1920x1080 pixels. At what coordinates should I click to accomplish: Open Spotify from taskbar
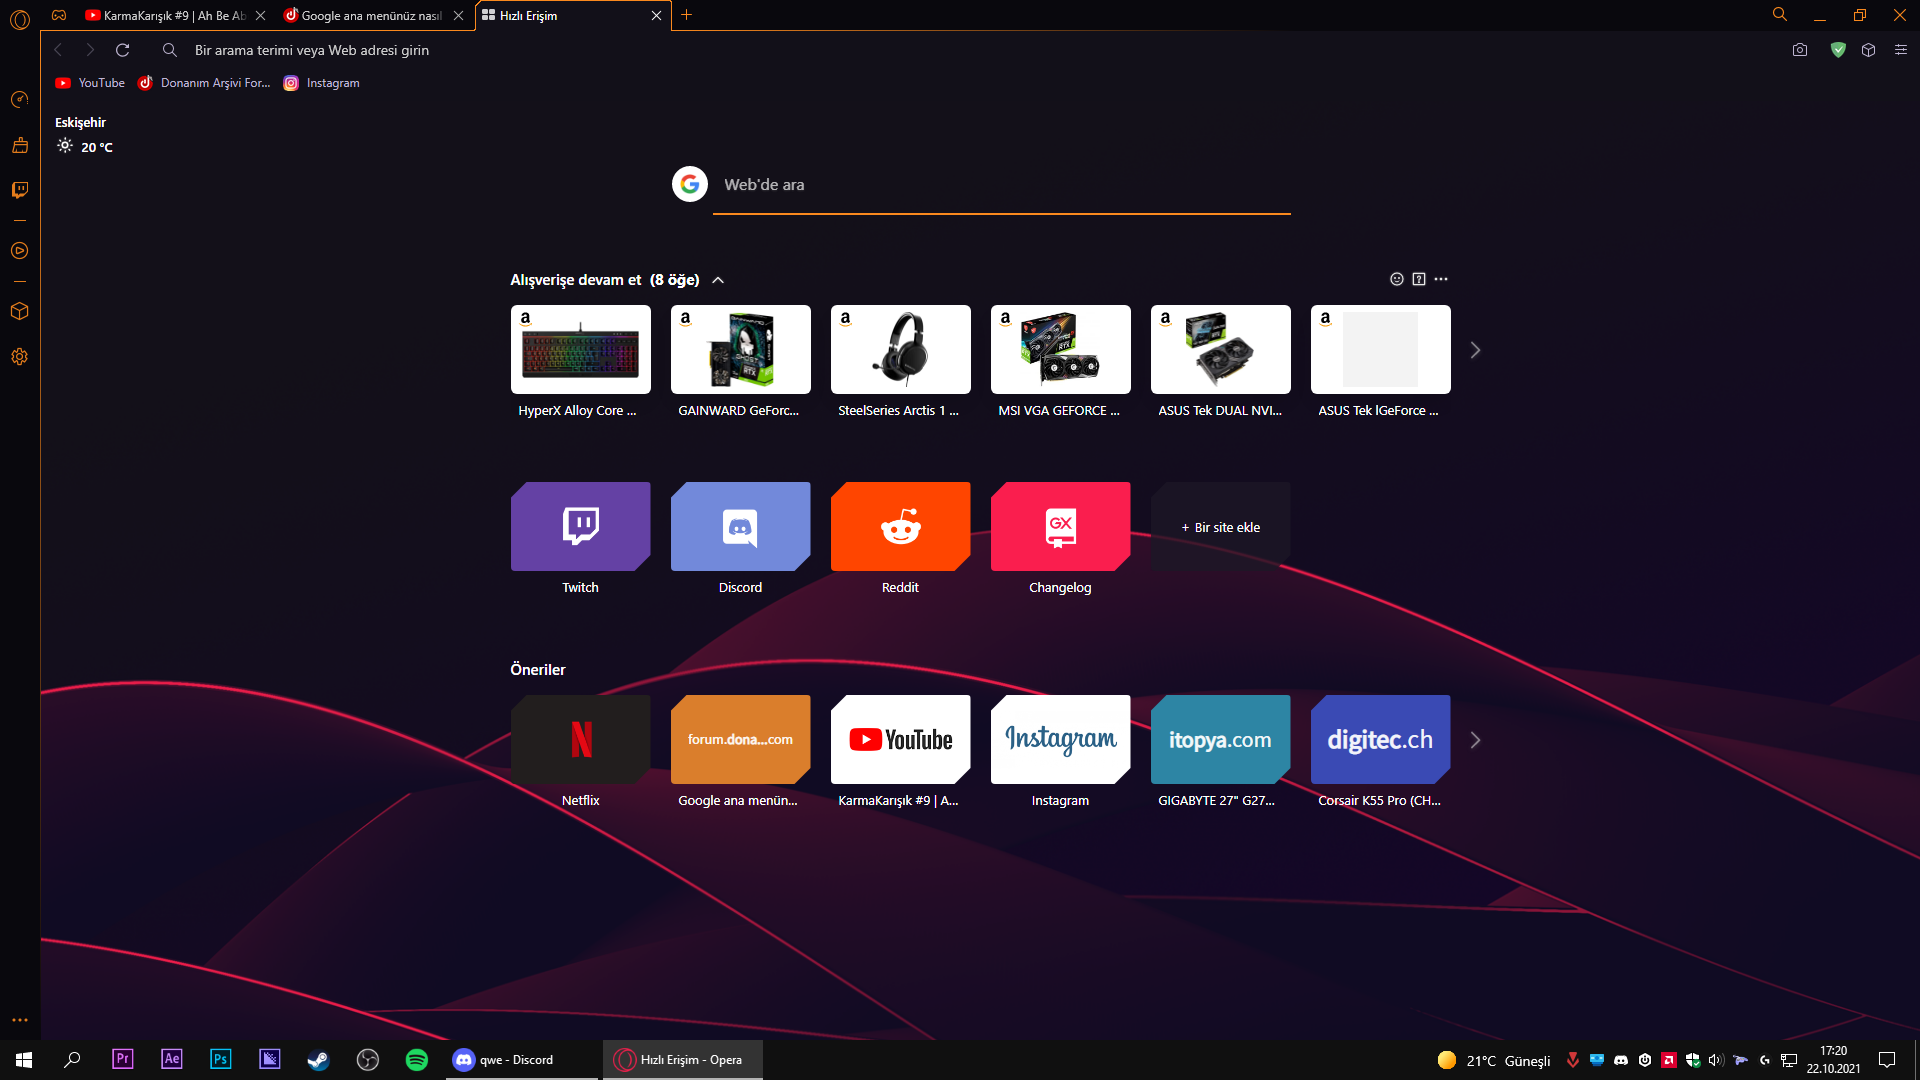pos(417,1059)
